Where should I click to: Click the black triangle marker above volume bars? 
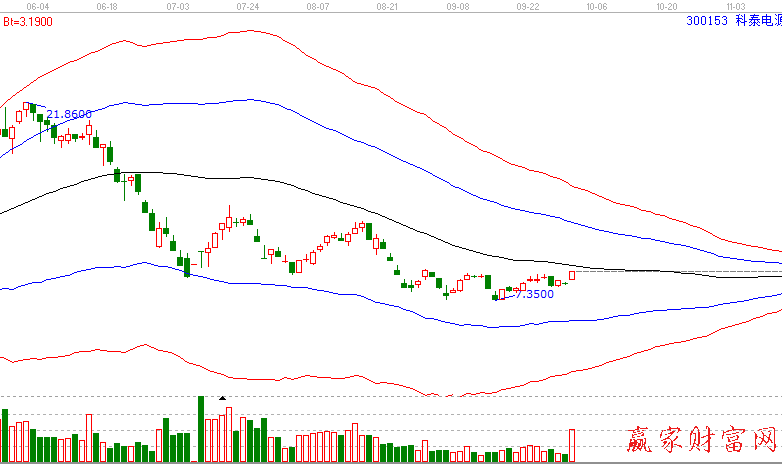(x=222, y=398)
